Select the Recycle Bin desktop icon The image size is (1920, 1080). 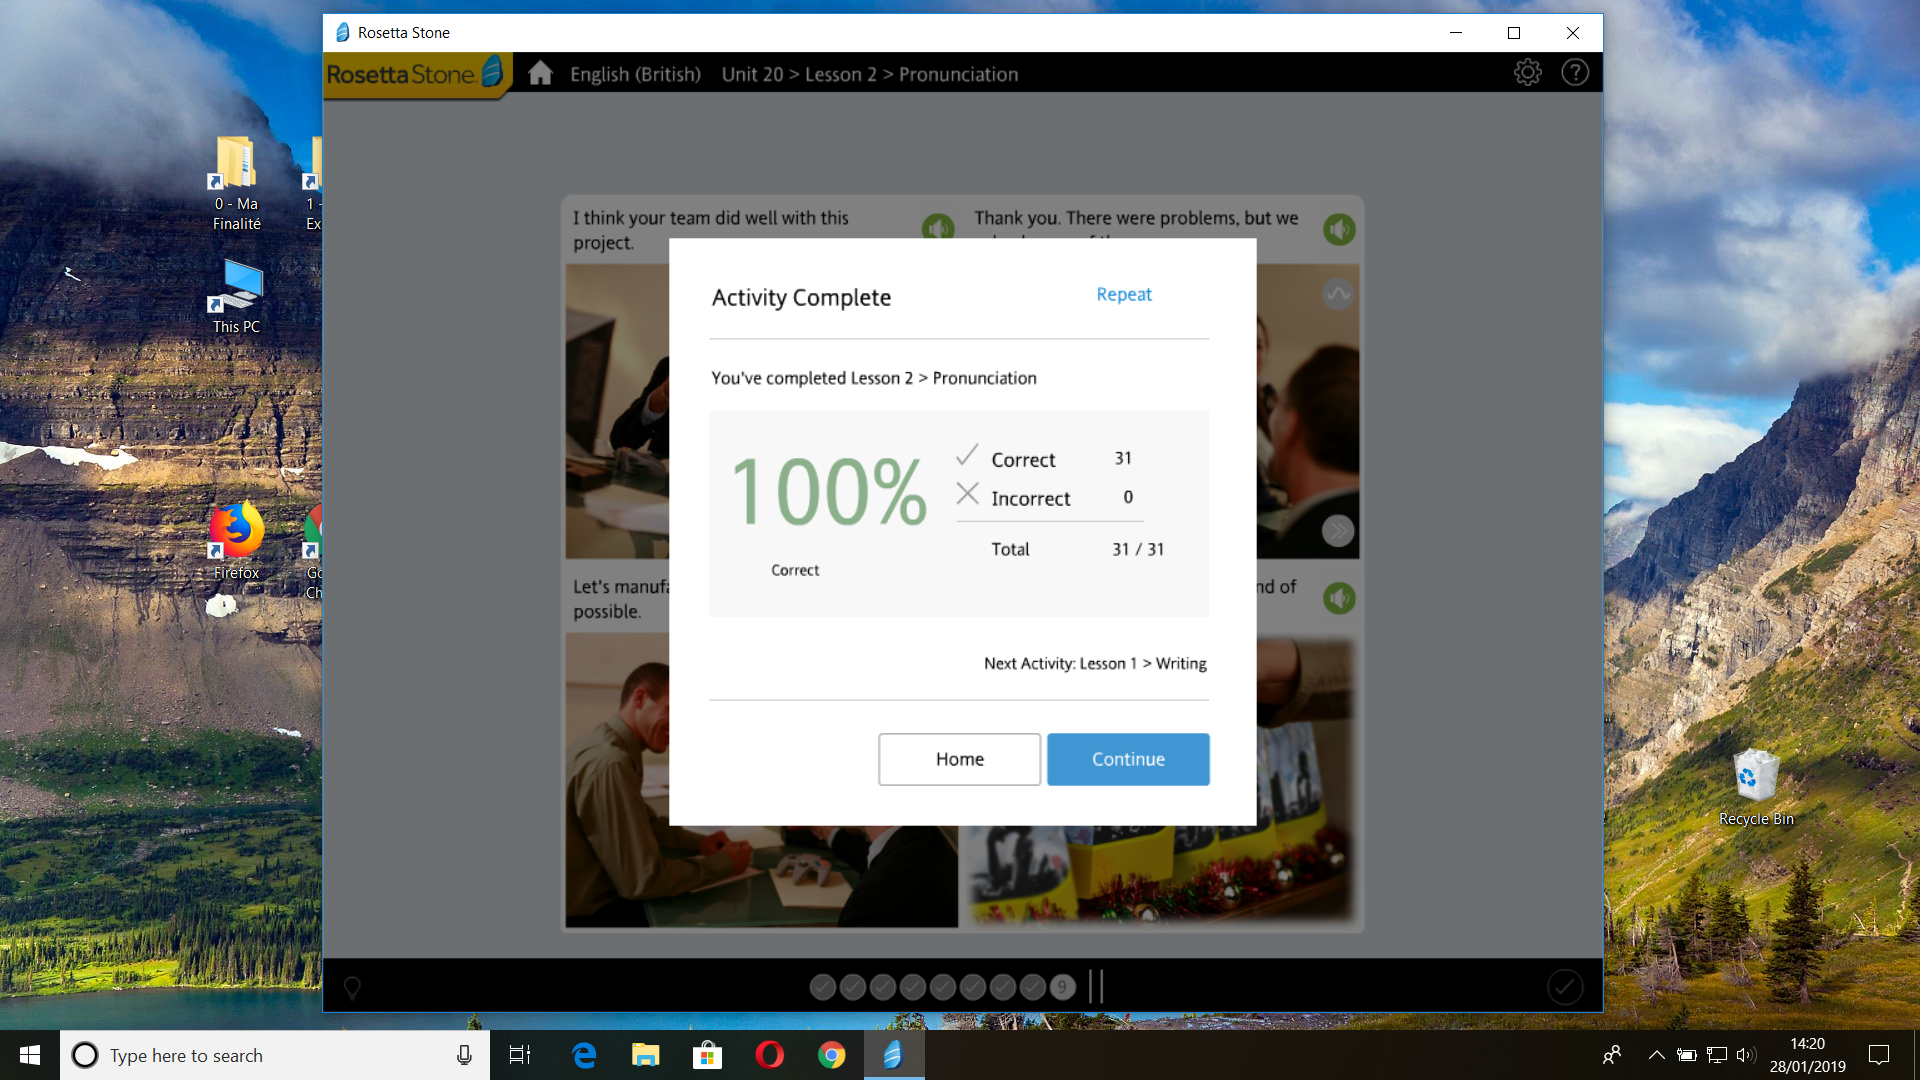tap(1756, 788)
